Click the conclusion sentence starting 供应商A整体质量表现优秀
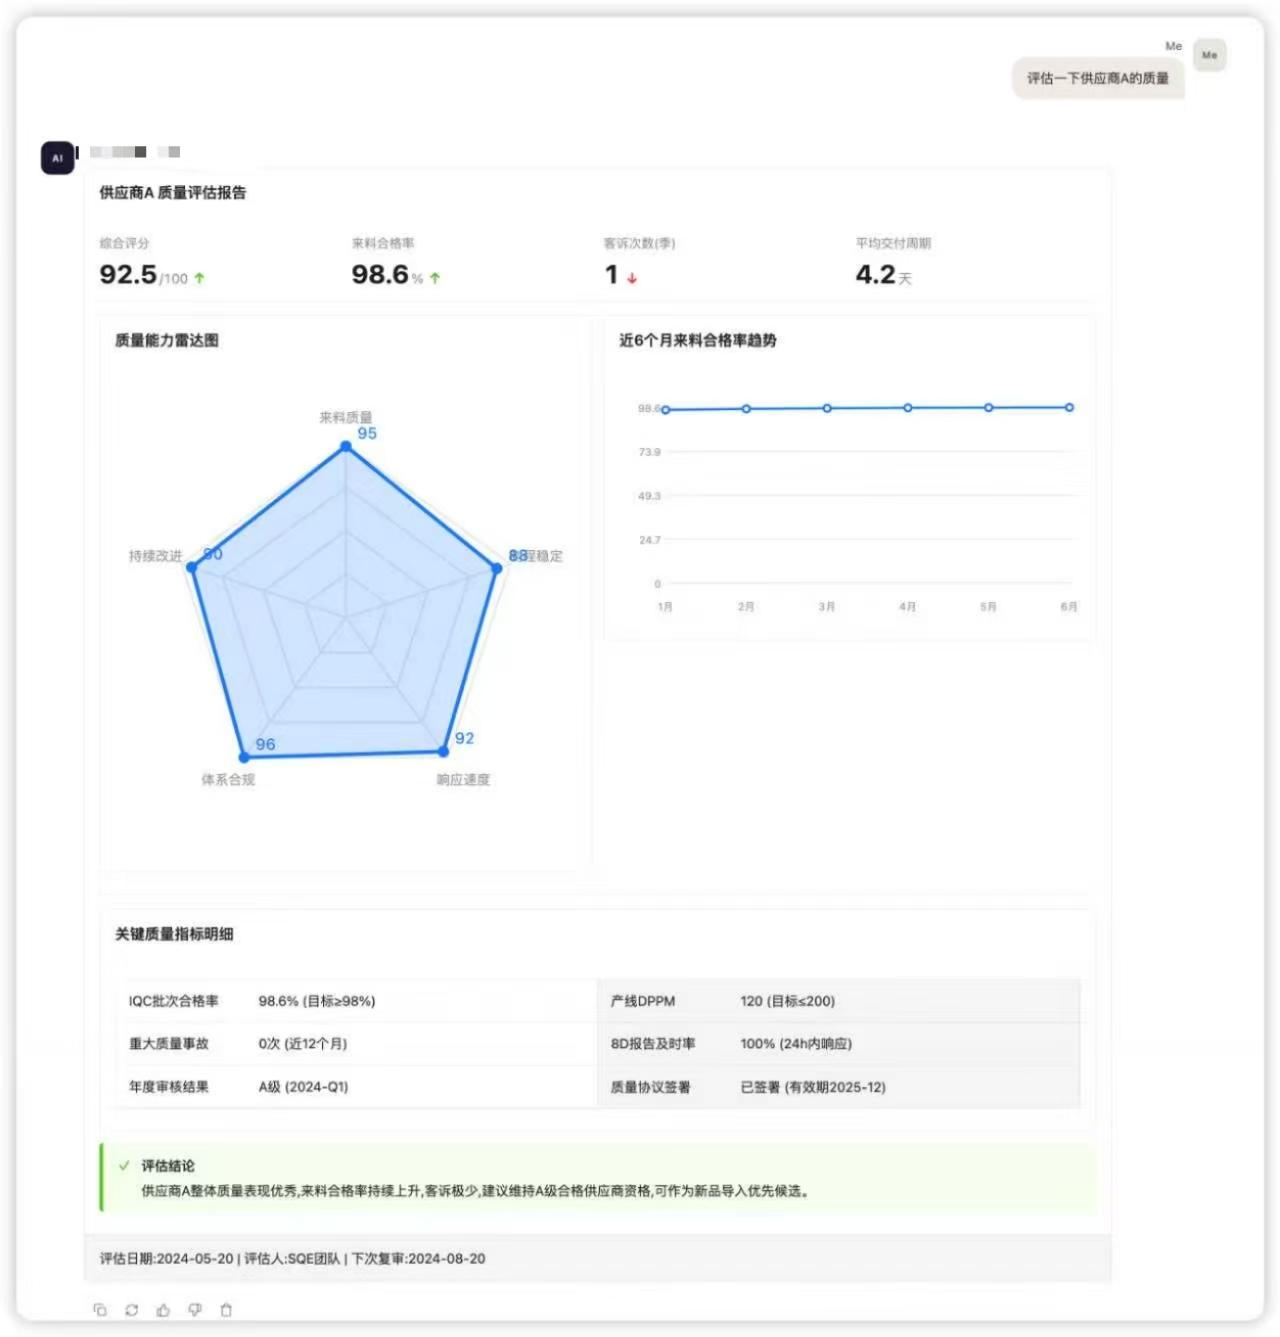This screenshot has width=1280, height=1337. [475, 1191]
